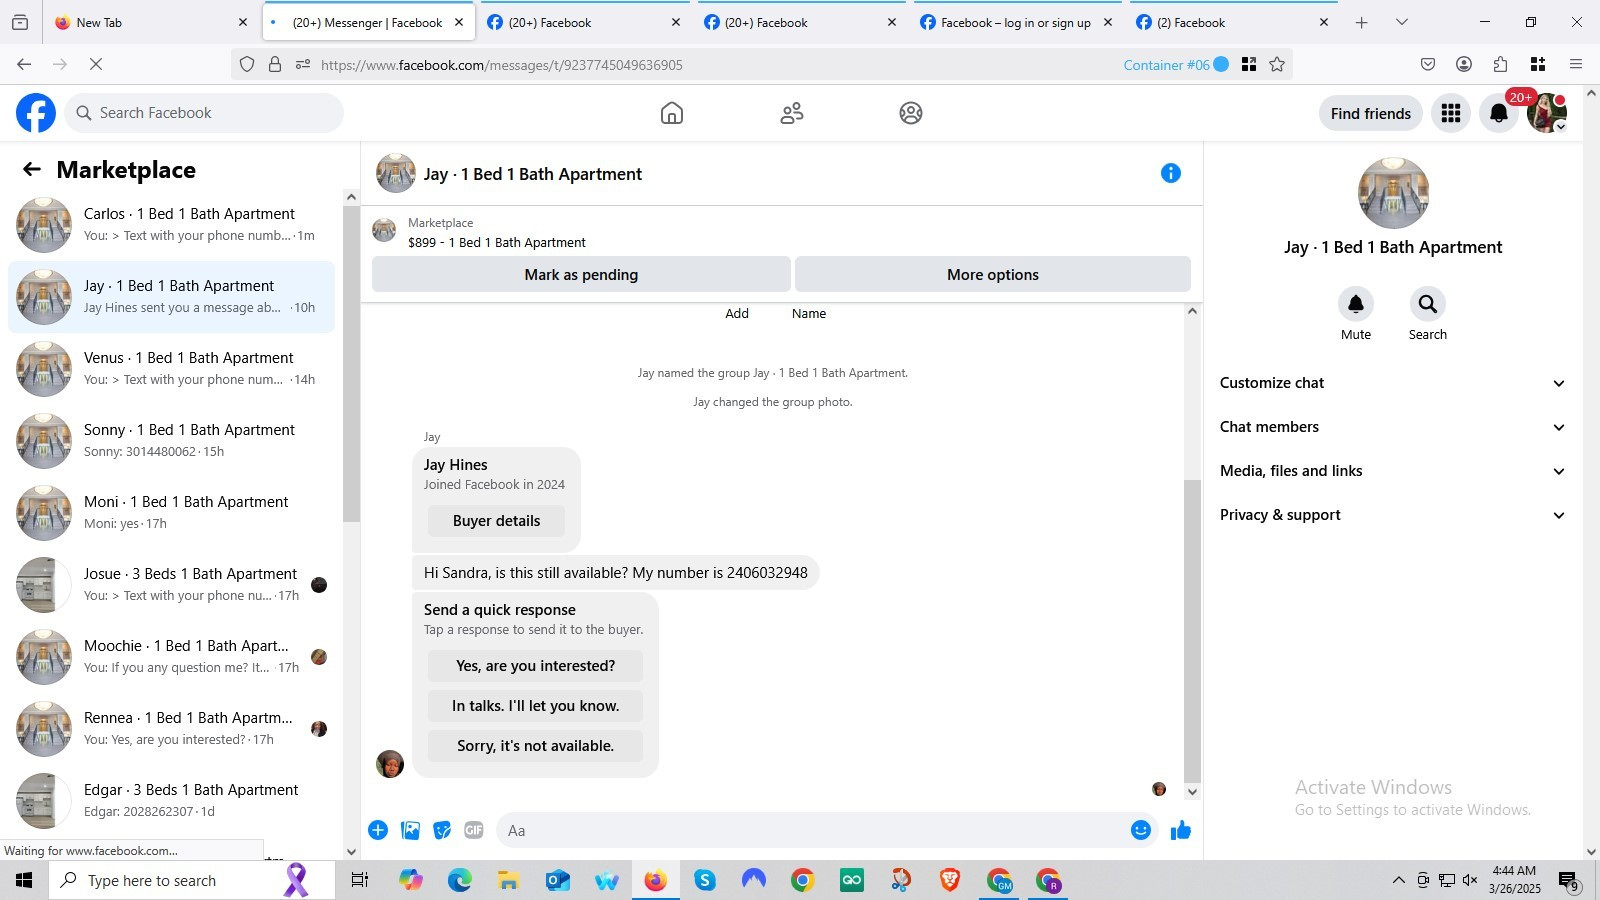Open Sonny · 1 Bed 1 Bath Apartment chat
1600x900 pixels.
[x=171, y=441]
